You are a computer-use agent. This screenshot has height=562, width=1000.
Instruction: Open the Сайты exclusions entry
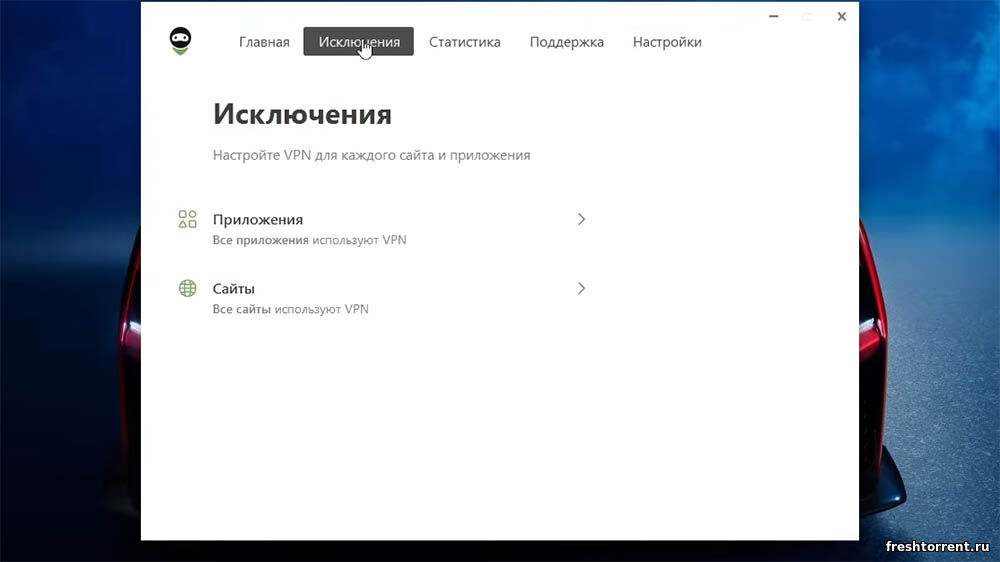coord(234,288)
